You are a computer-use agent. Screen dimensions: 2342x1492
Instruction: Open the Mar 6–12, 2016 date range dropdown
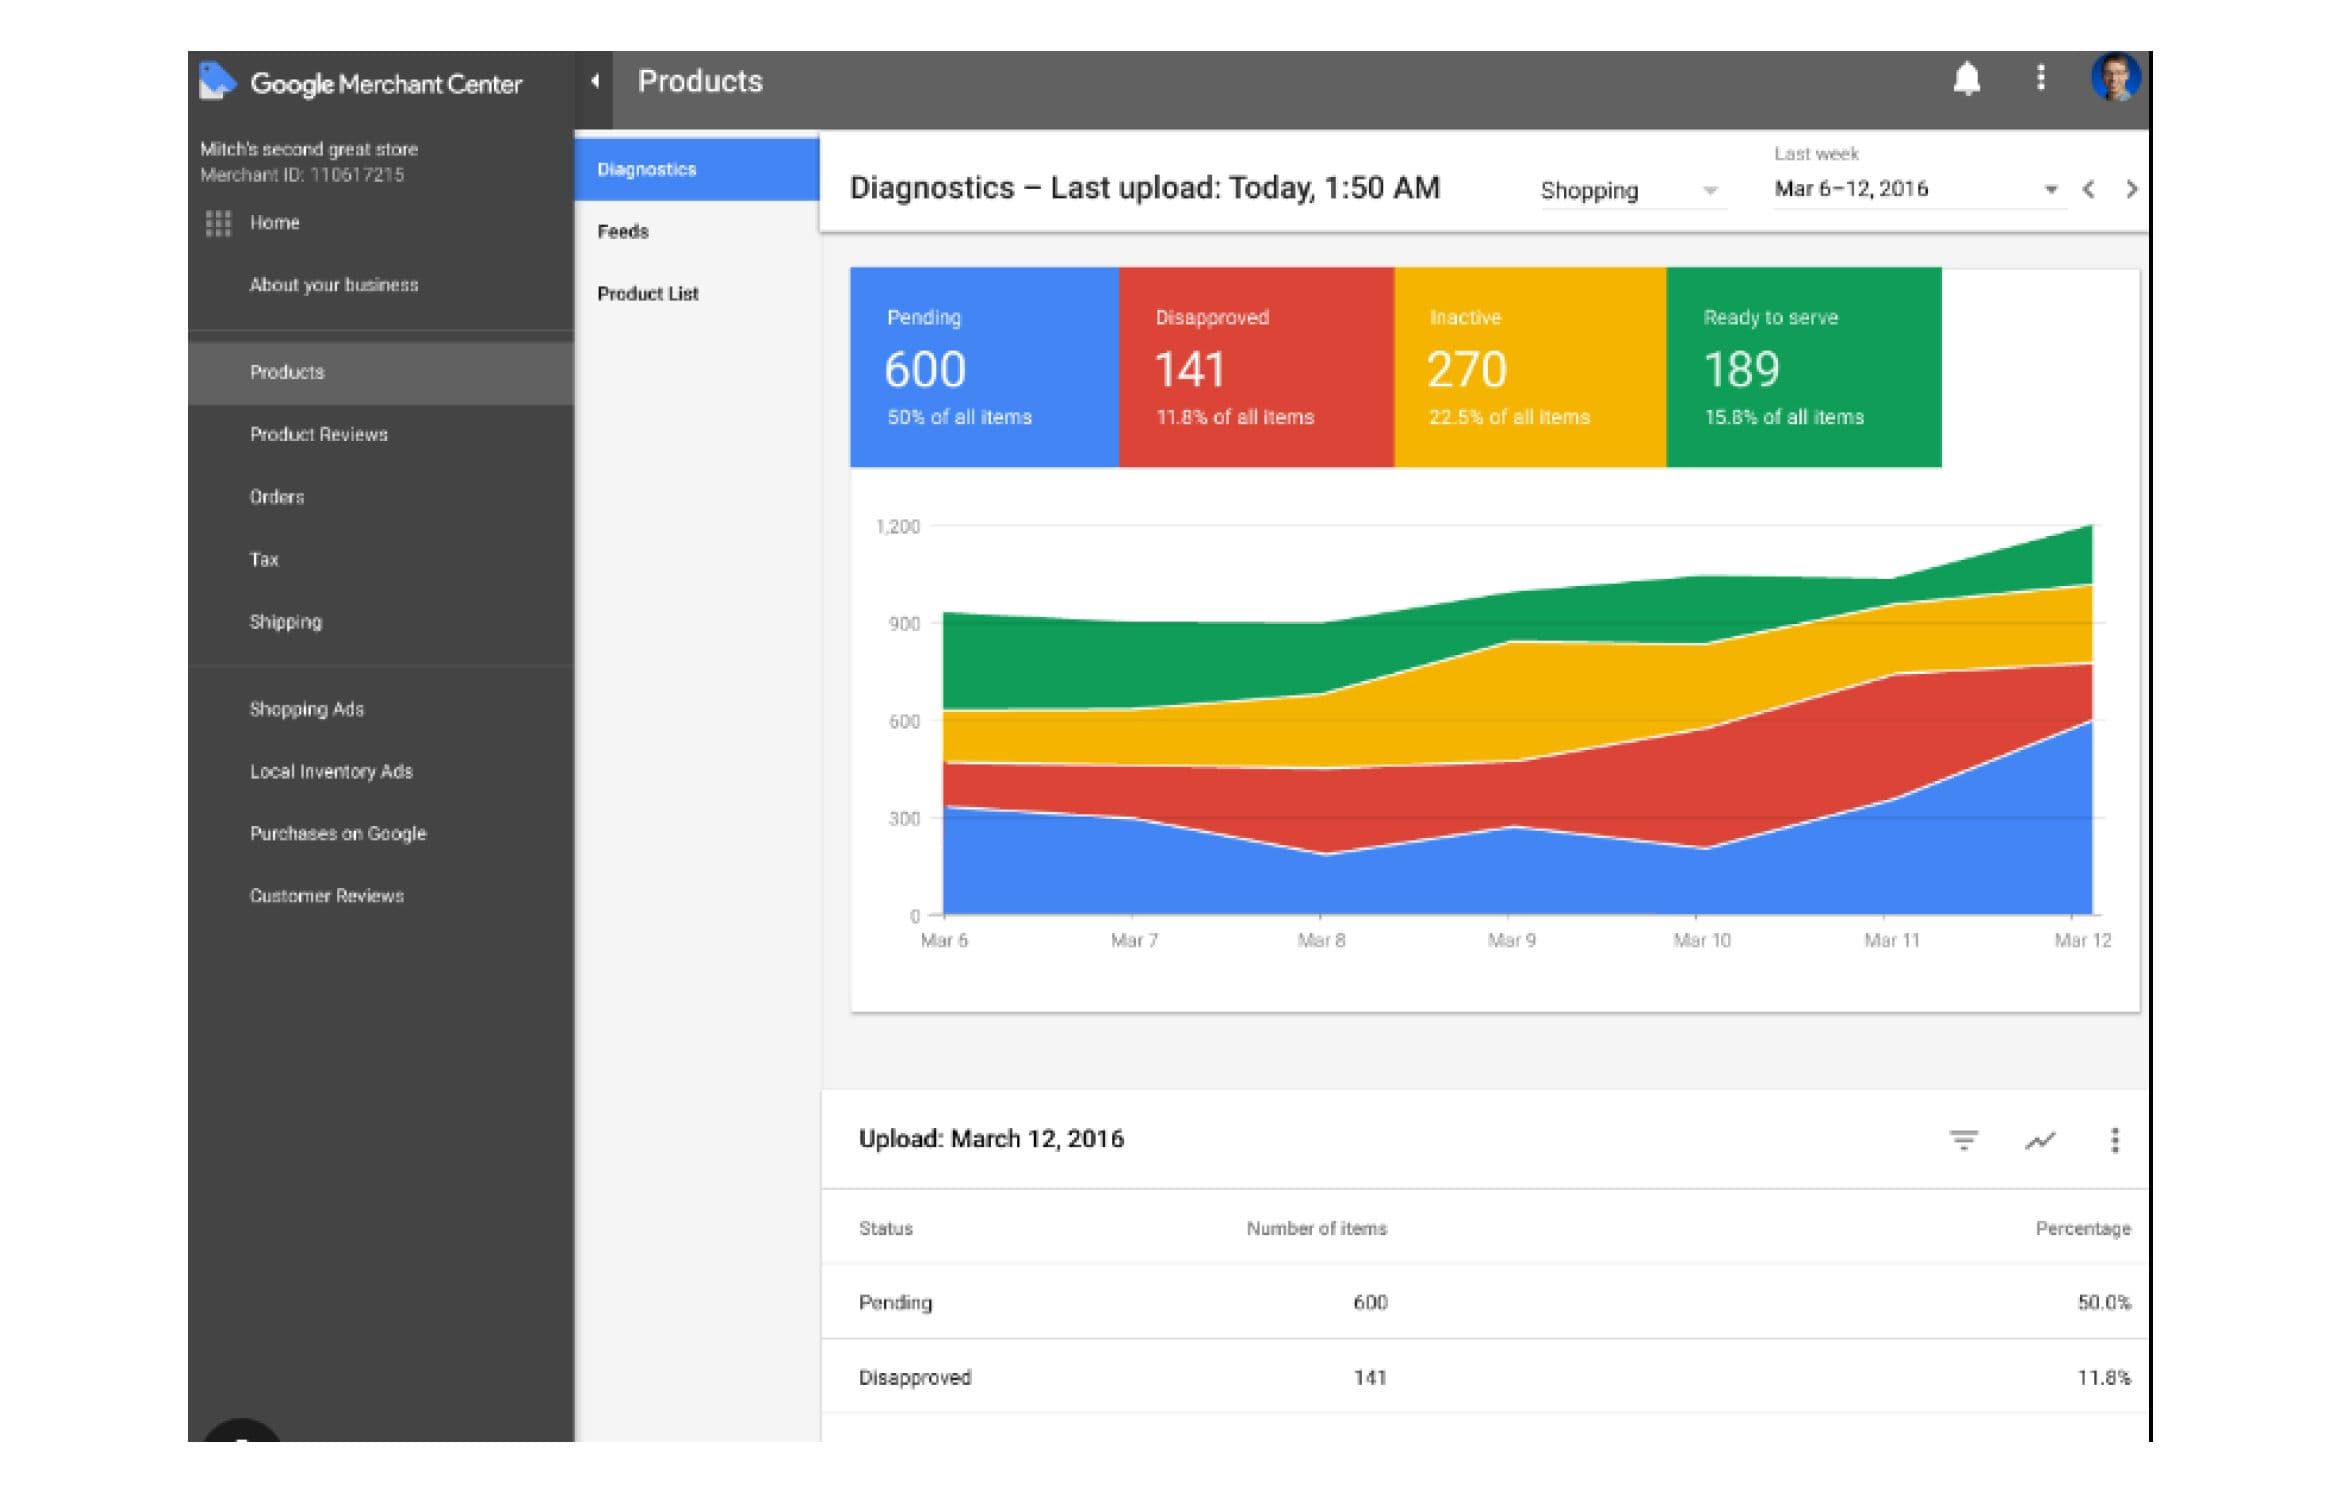pyautogui.click(x=1917, y=189)
